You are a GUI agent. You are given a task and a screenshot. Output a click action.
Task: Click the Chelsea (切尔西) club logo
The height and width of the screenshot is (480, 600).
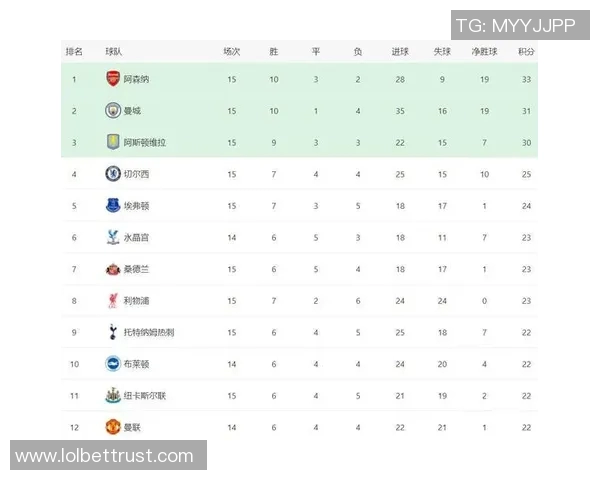point(113,174)
